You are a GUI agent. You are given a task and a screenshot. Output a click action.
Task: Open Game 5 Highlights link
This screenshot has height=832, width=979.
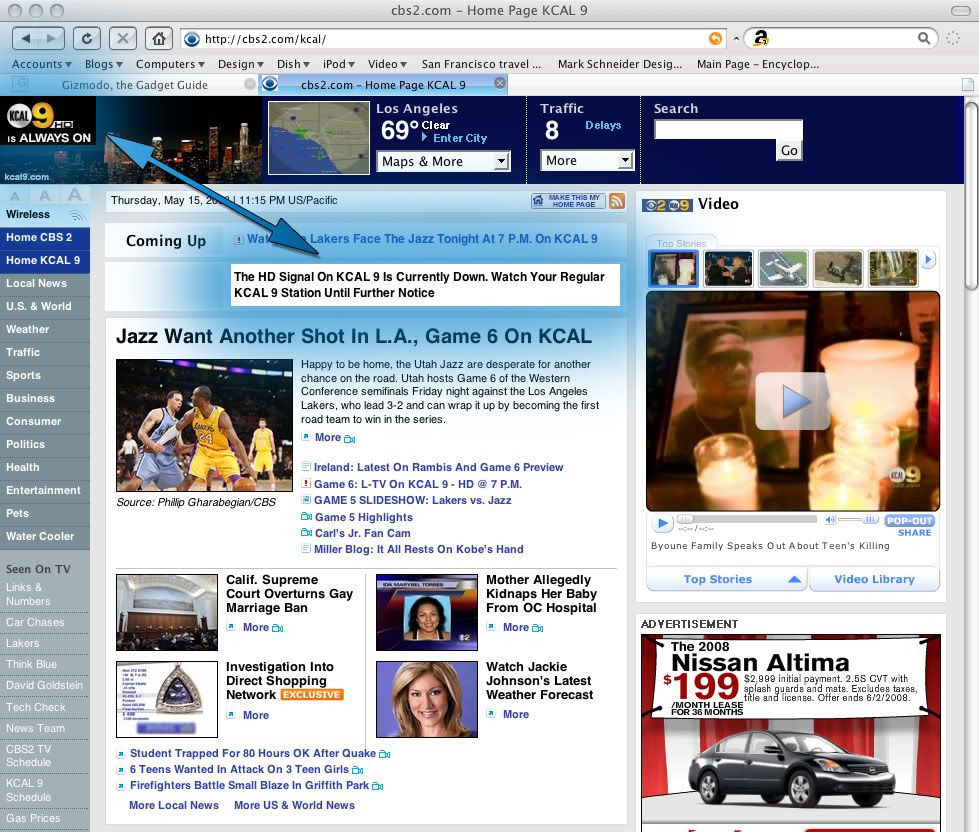pyautogui.click(x=363, y=517)
